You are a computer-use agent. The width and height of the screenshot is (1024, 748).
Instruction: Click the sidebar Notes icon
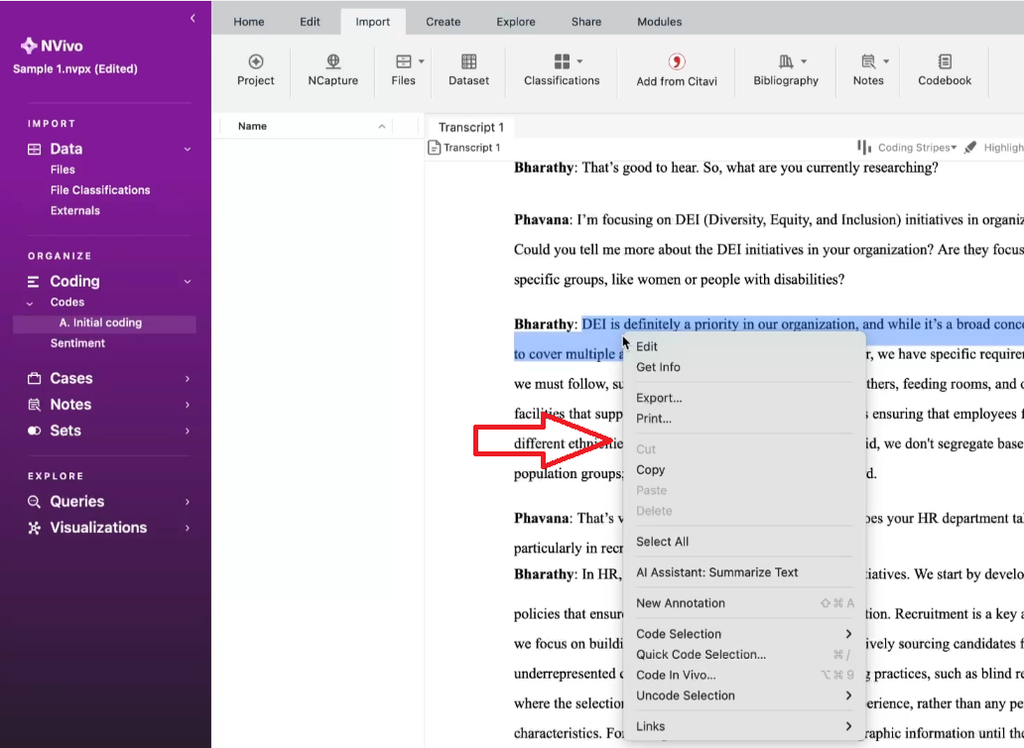(34, 404)
